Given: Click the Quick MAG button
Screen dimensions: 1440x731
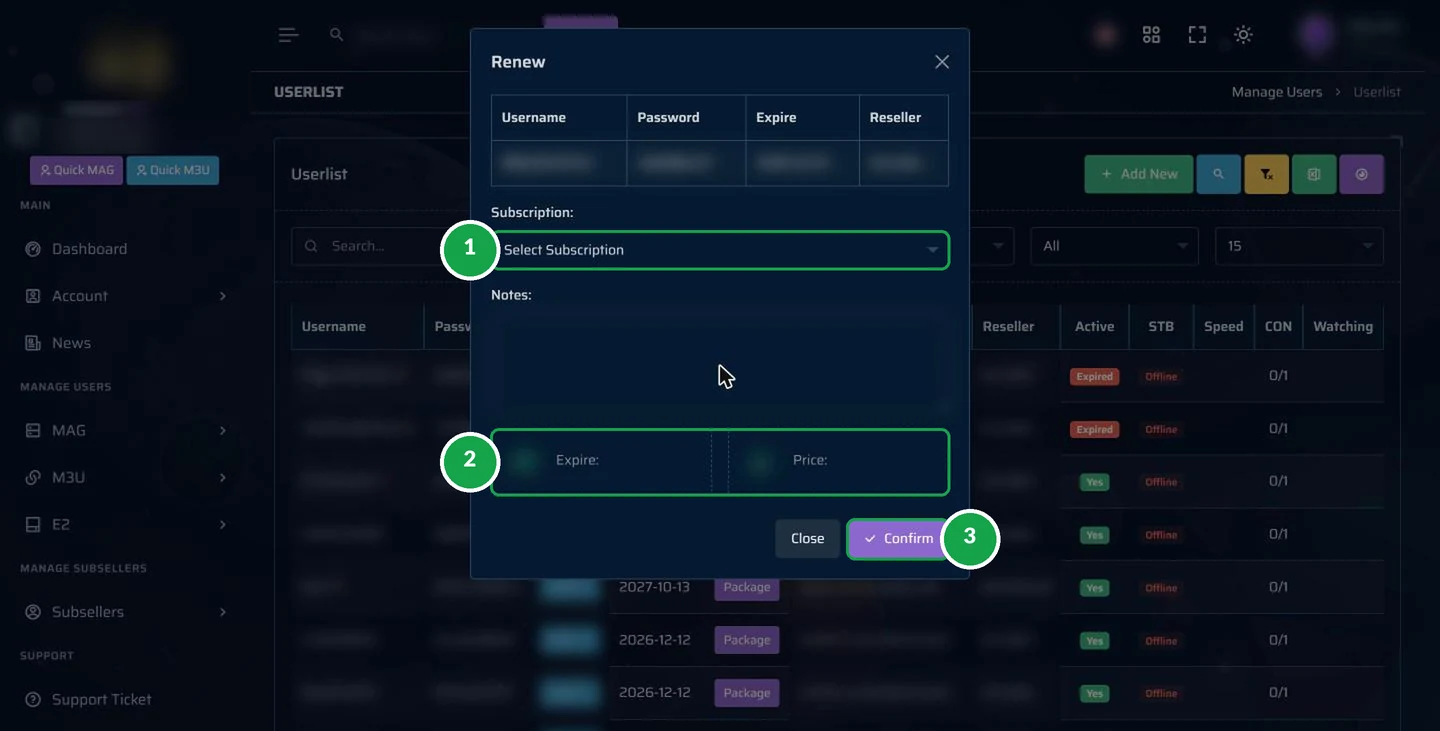Looking at the screenshot, I should (77, 170).
